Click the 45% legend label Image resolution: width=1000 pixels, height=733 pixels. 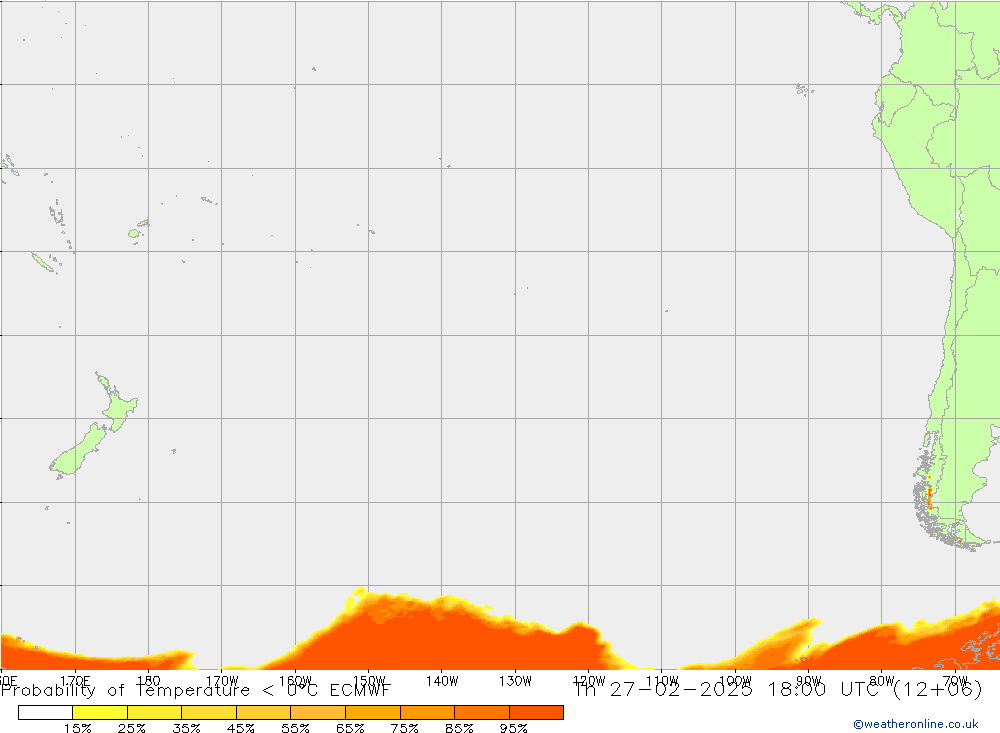(241, 728)
